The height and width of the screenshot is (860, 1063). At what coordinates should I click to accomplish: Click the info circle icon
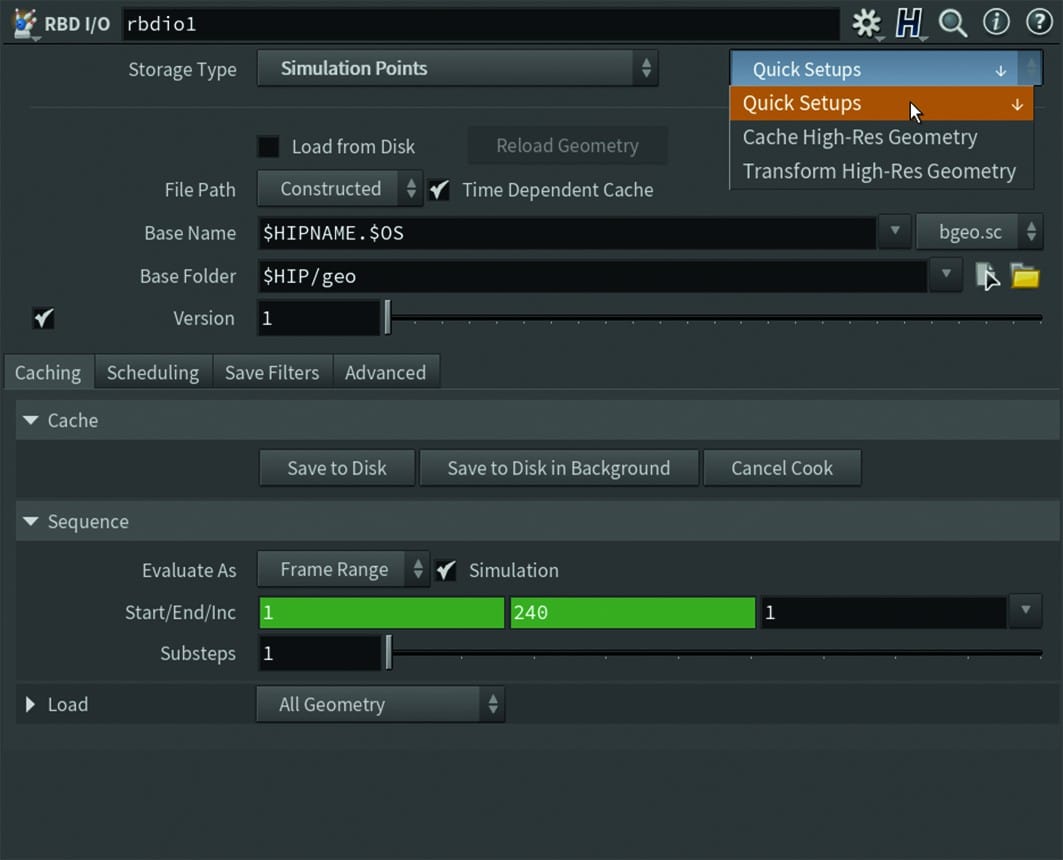[996, 23]
